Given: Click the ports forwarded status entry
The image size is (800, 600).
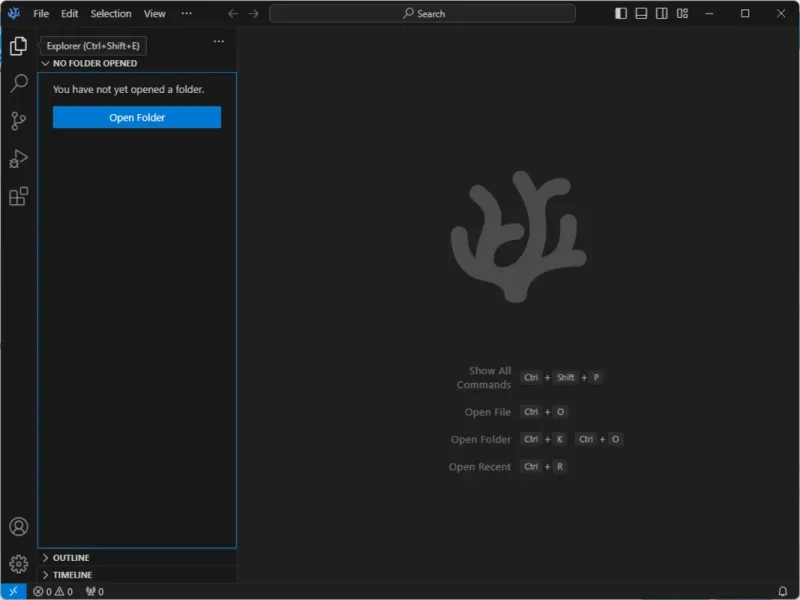Looking at the screenshot, I should tap(95, 591).
